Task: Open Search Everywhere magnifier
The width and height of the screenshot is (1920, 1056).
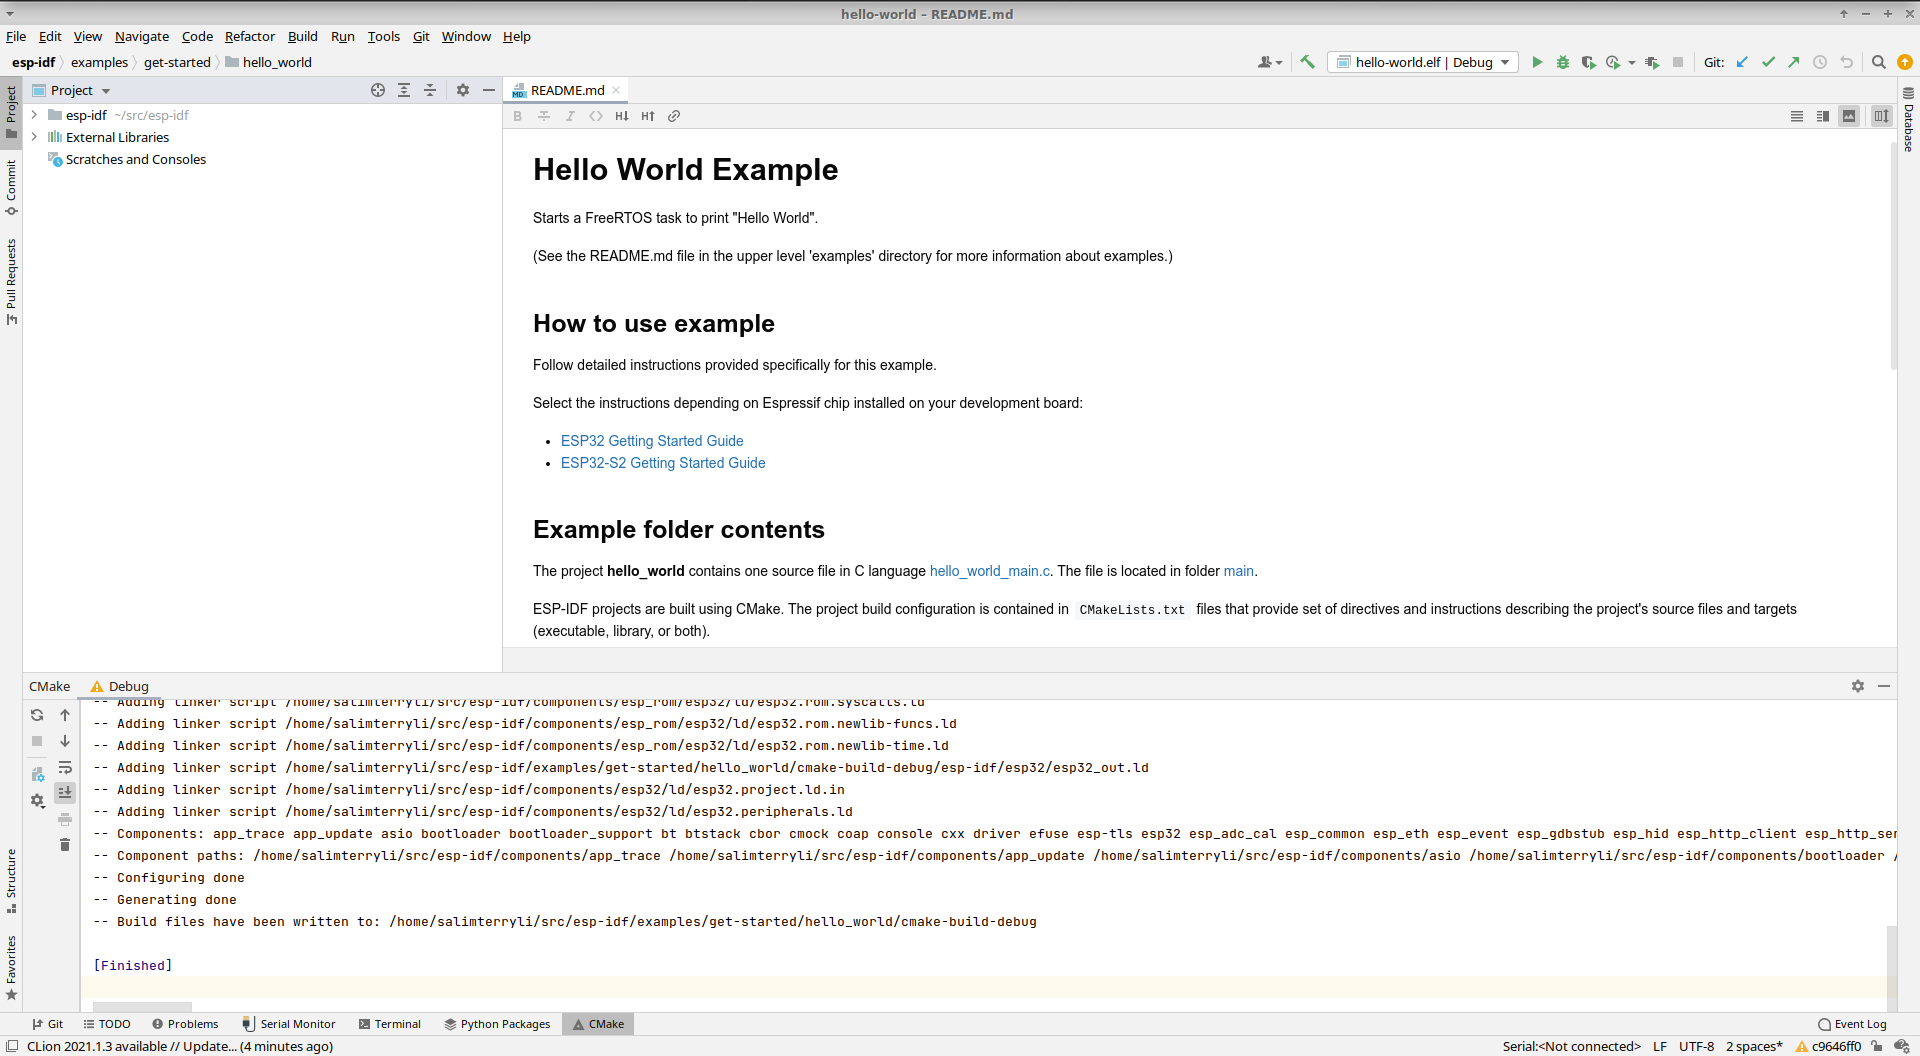Action: [1879, 62]
